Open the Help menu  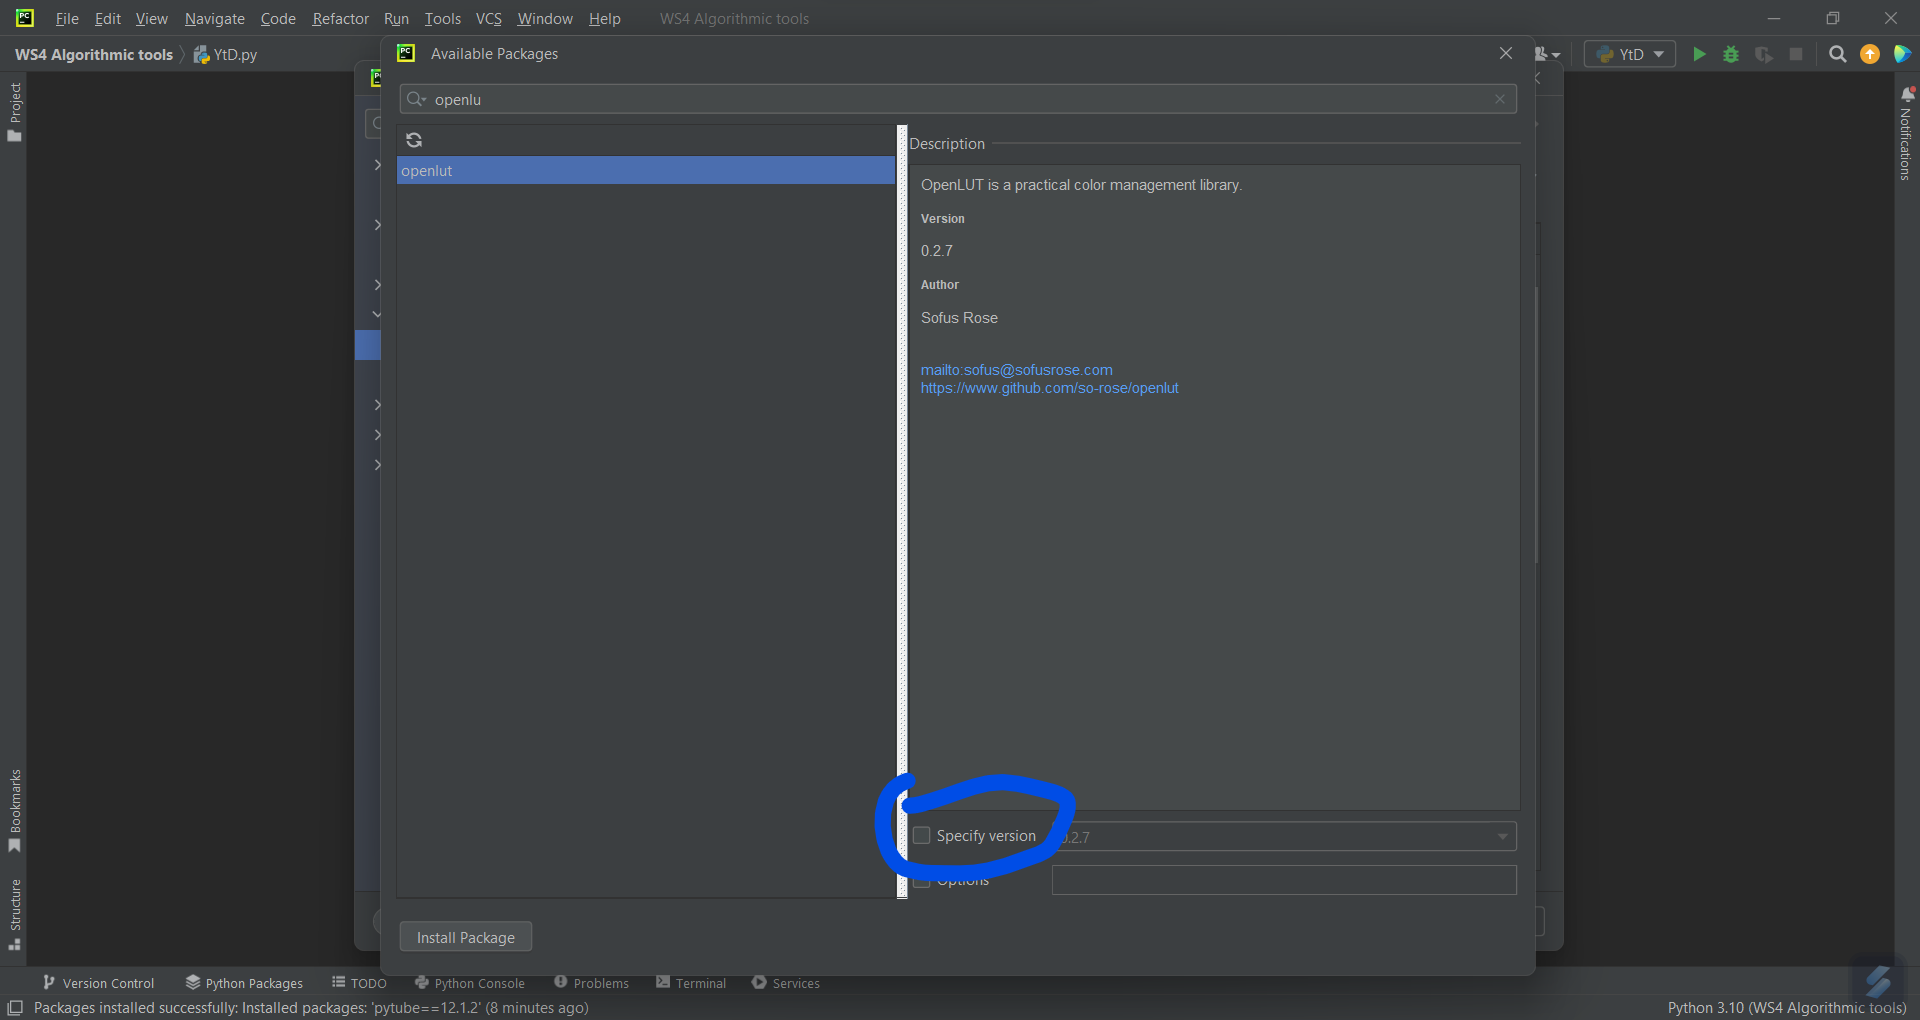point(605,19)
